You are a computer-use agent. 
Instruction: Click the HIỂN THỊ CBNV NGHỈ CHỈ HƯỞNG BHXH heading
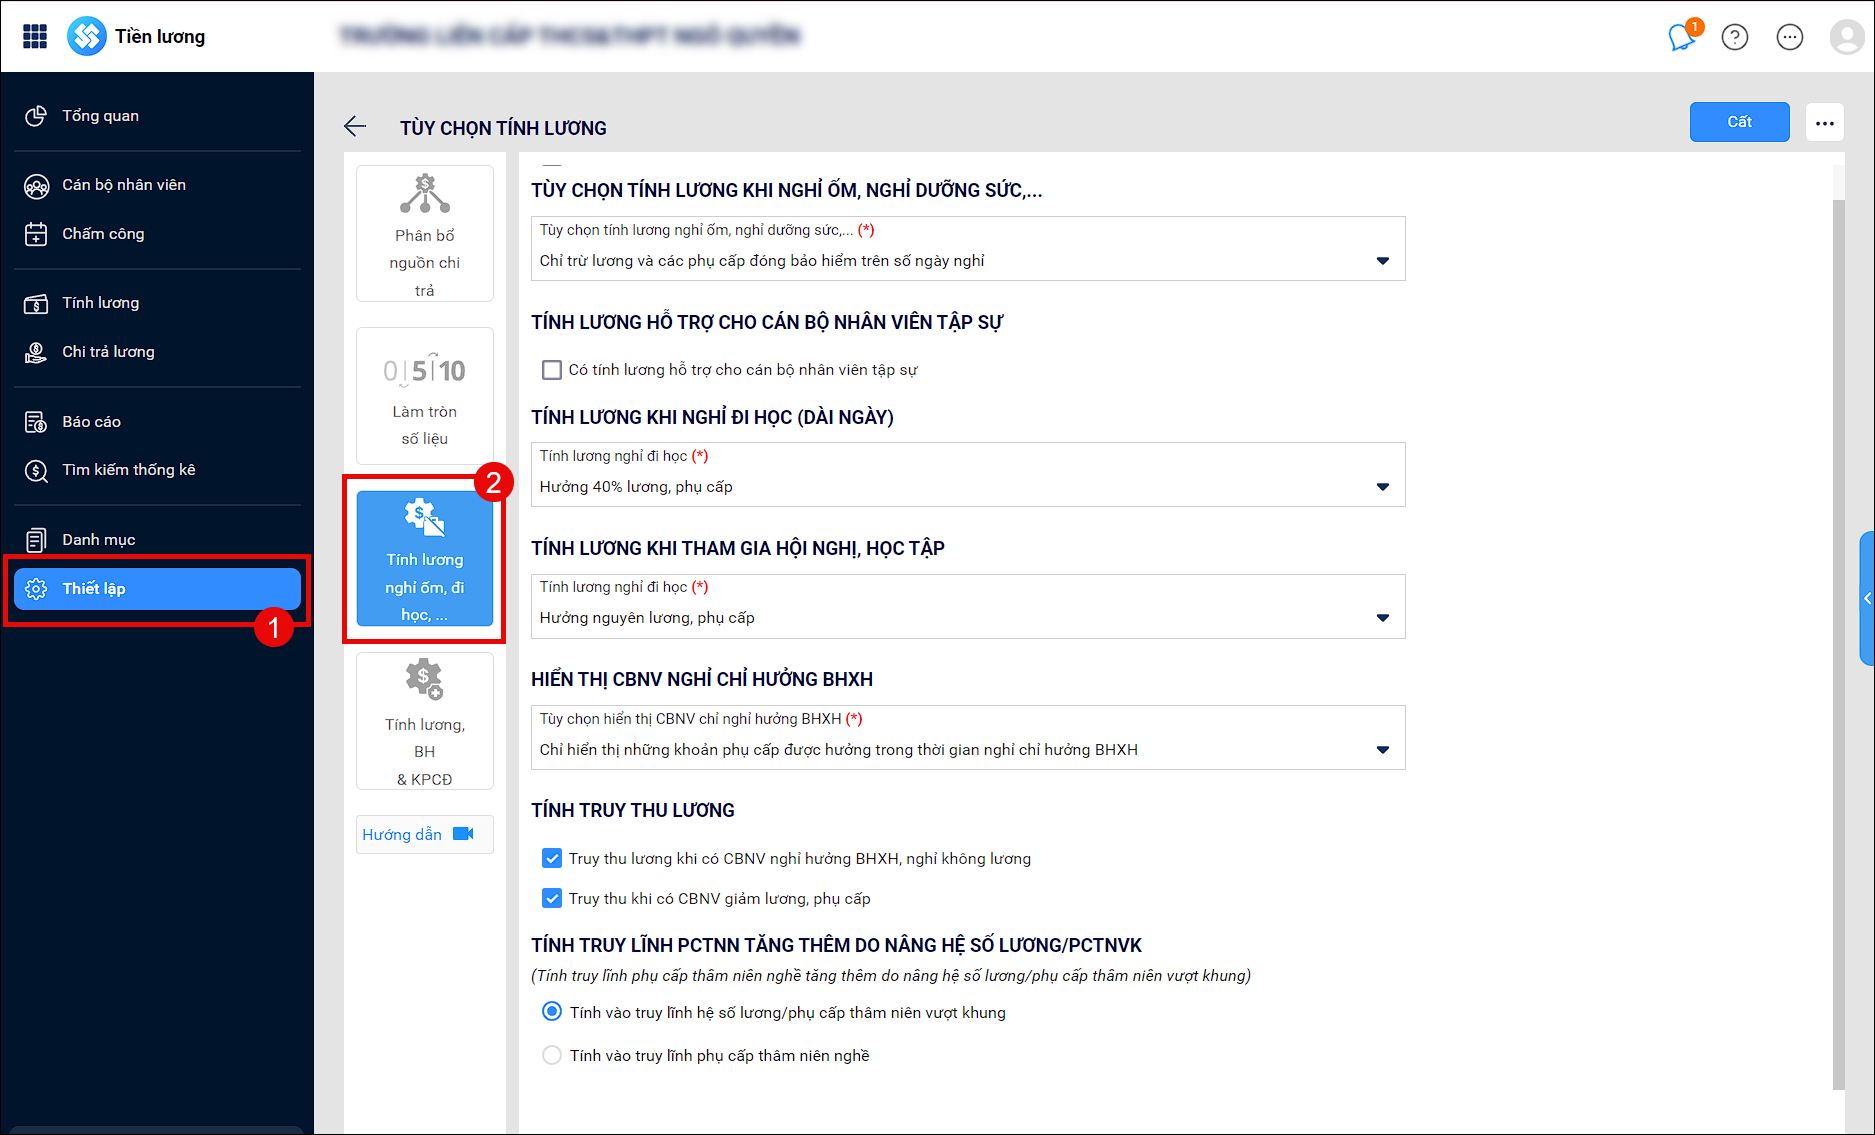coord(702,679)
